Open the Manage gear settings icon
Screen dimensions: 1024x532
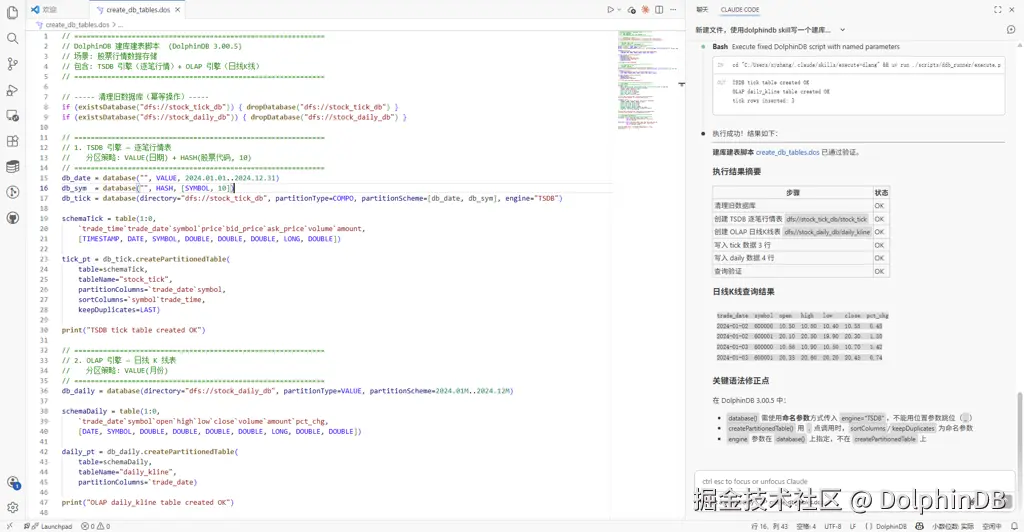tap(12, 507)
